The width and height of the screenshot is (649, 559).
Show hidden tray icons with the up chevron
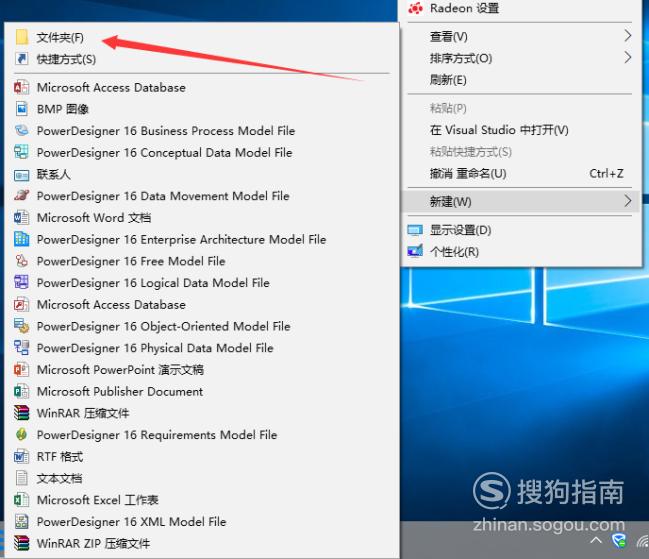[x=596, y=540]
